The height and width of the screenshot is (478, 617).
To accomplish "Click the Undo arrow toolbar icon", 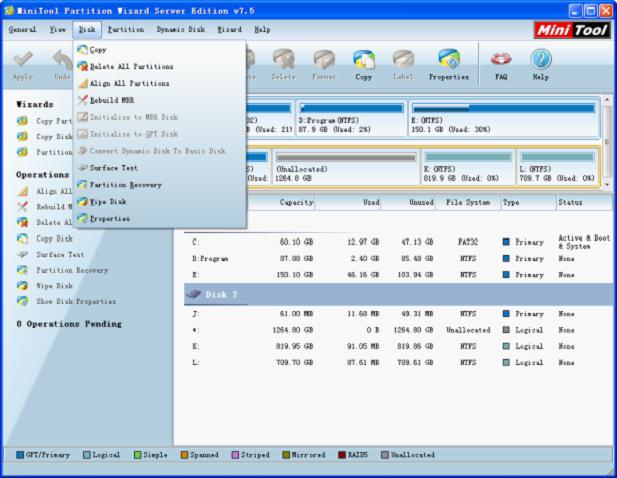I will point(63,59).
